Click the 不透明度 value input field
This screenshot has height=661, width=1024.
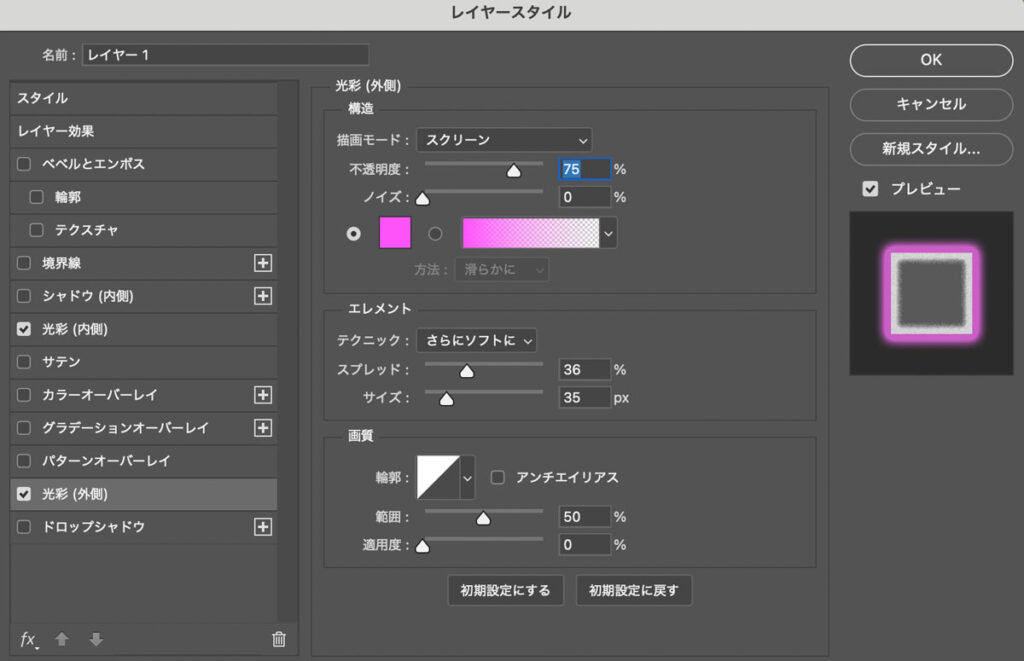tap(585, 168)
